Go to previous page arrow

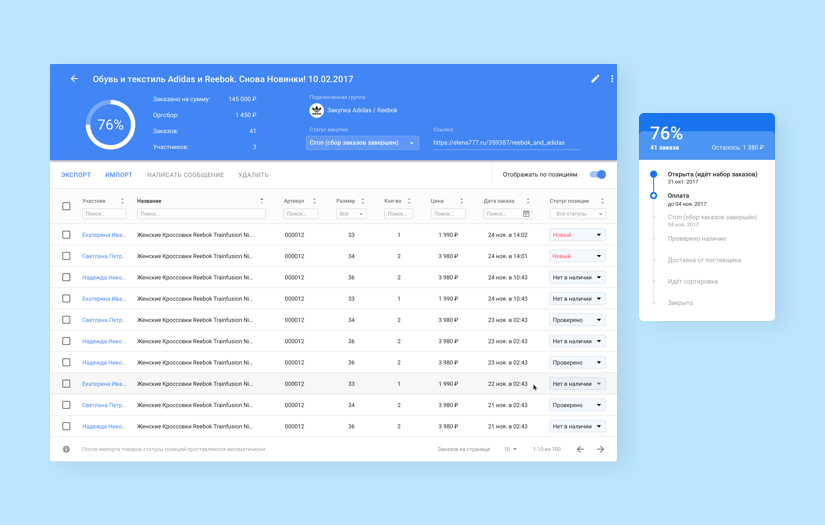point(580,449)
